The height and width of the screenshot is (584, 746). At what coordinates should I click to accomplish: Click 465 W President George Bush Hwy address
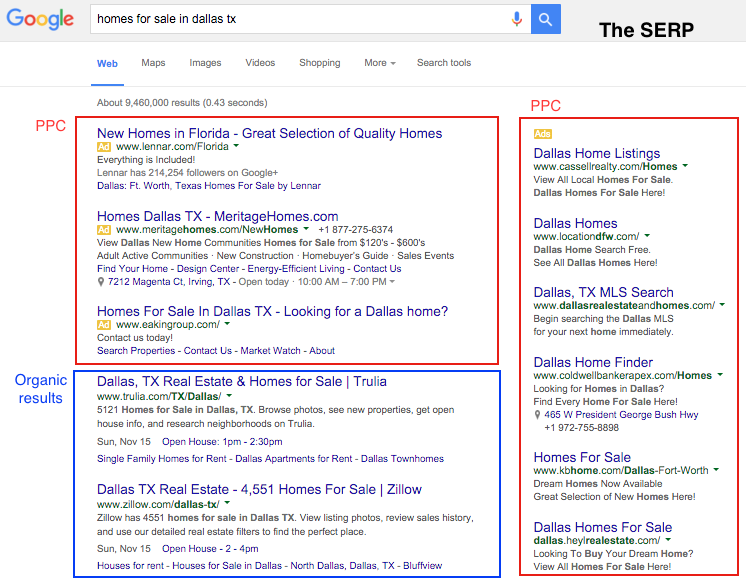(621, 415)
